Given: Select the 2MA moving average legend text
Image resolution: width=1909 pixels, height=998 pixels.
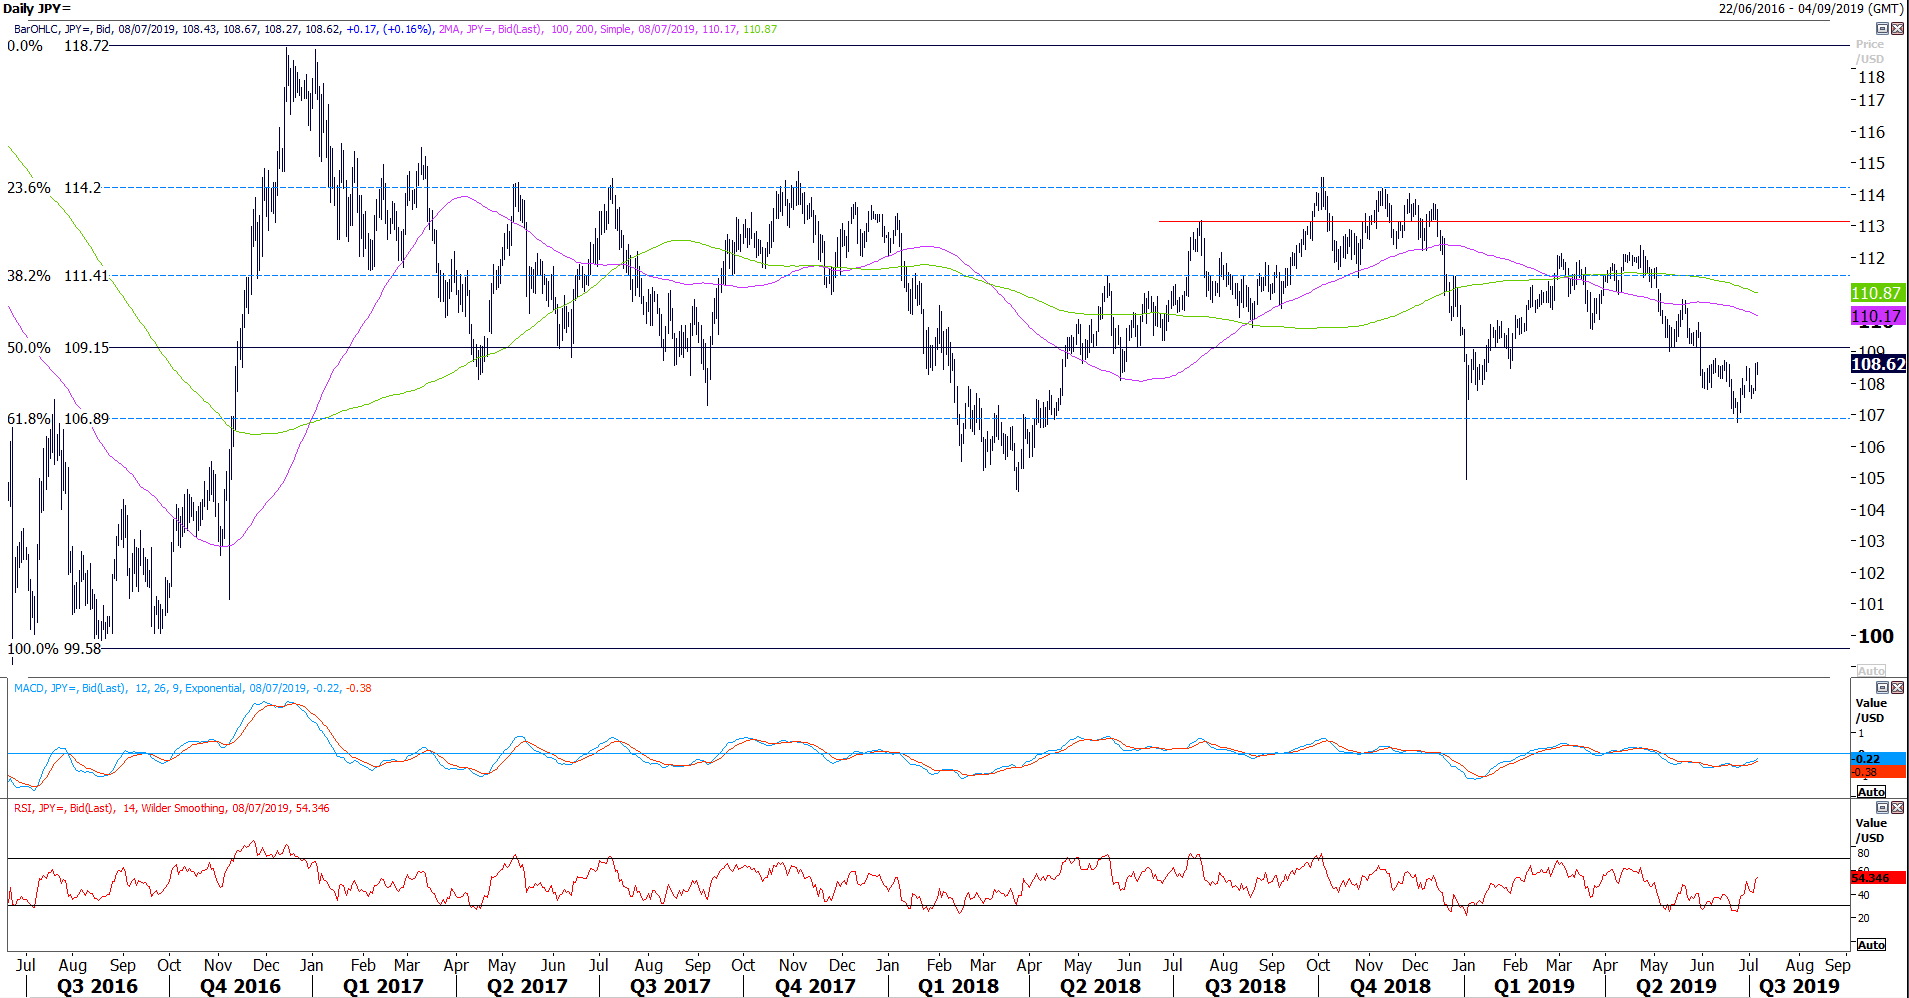Looking at the screenshot, I should coord(608,29).
